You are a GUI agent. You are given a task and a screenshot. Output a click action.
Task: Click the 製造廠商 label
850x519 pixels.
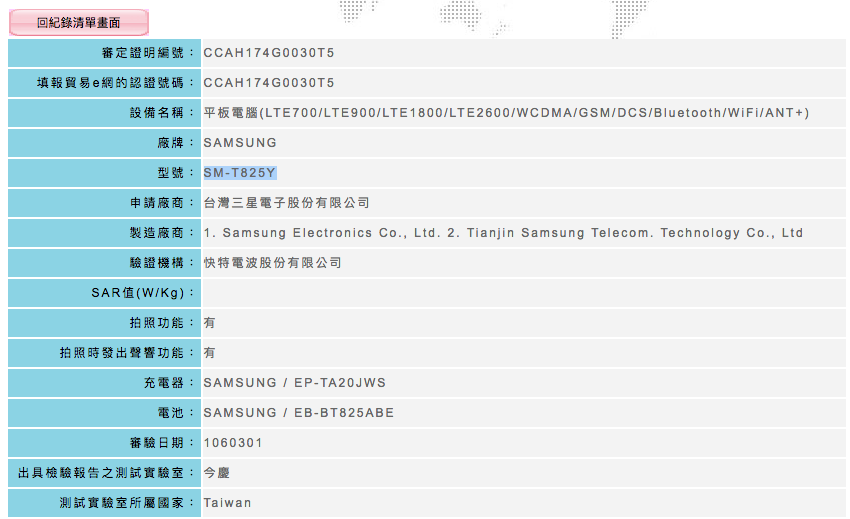[x=162, y=233]
